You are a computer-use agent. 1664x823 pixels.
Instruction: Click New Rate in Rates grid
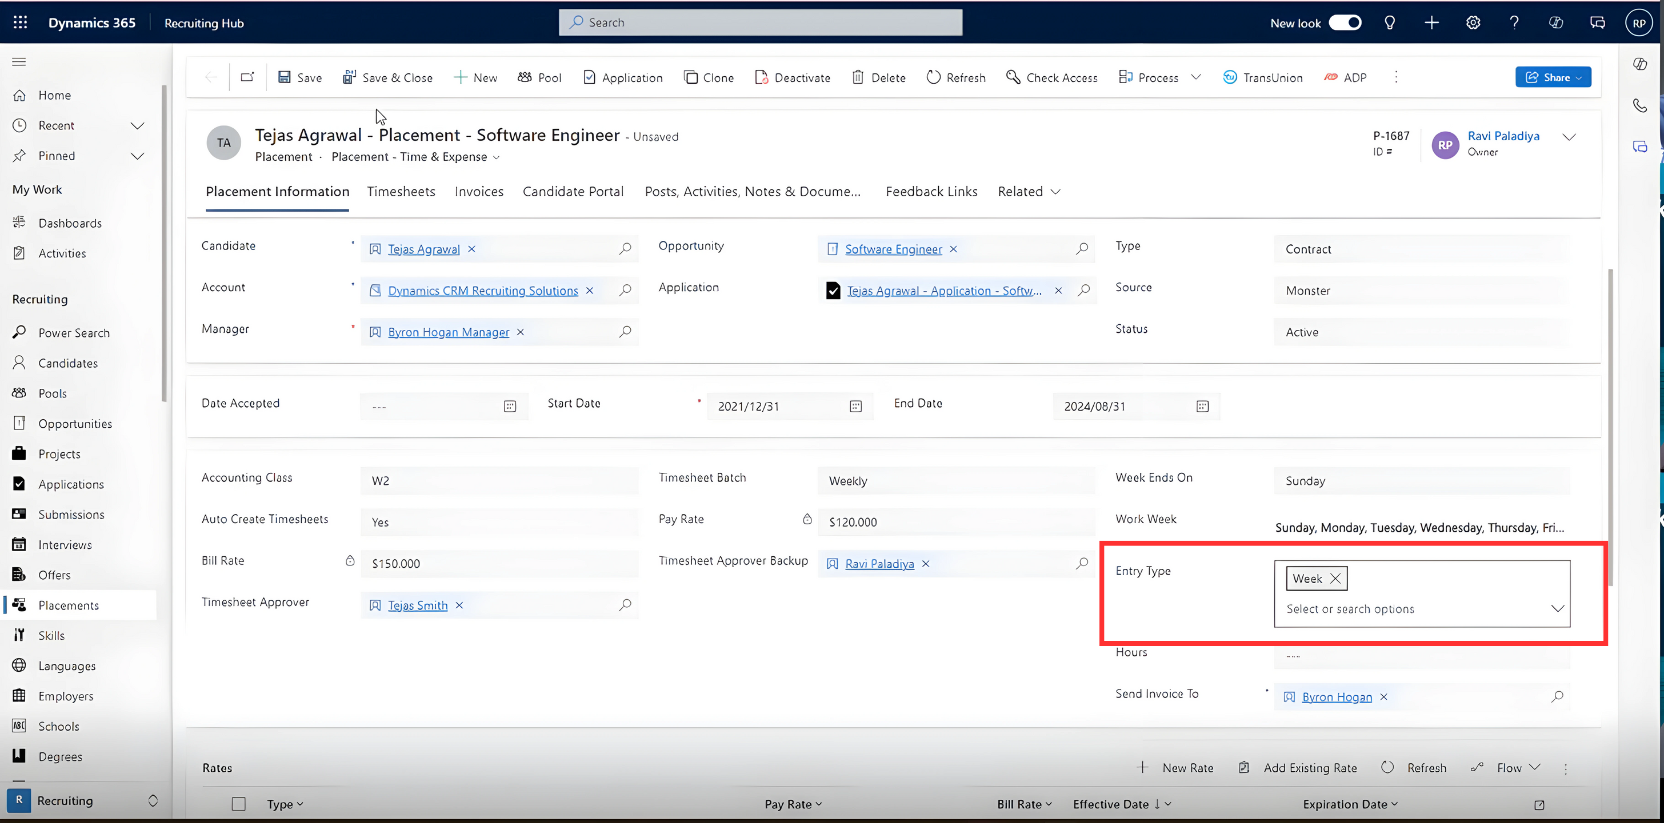coord(1176,768)
